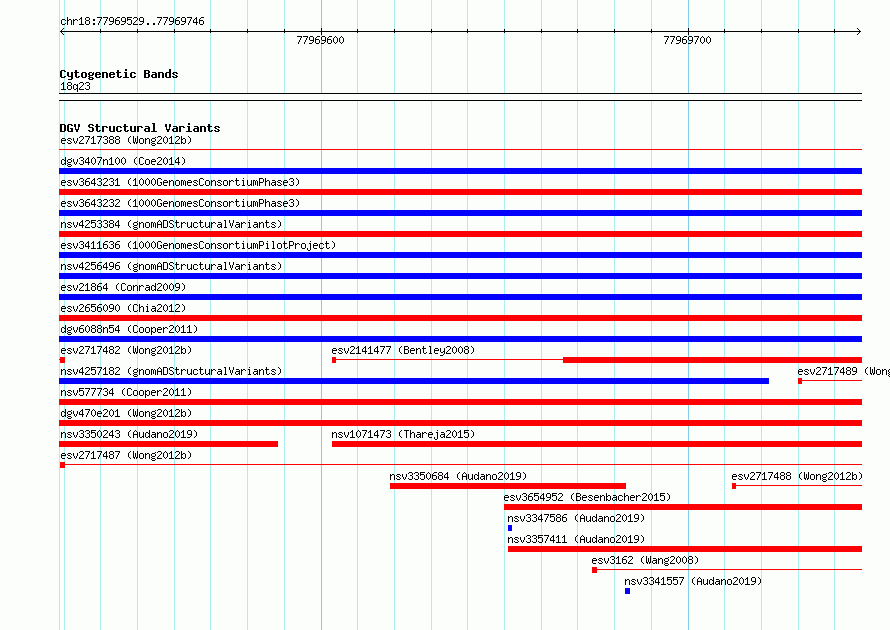Select the red esv2717487 start marker
The height and width of the screenshot is (630, 890).
[x=62, y=465]
